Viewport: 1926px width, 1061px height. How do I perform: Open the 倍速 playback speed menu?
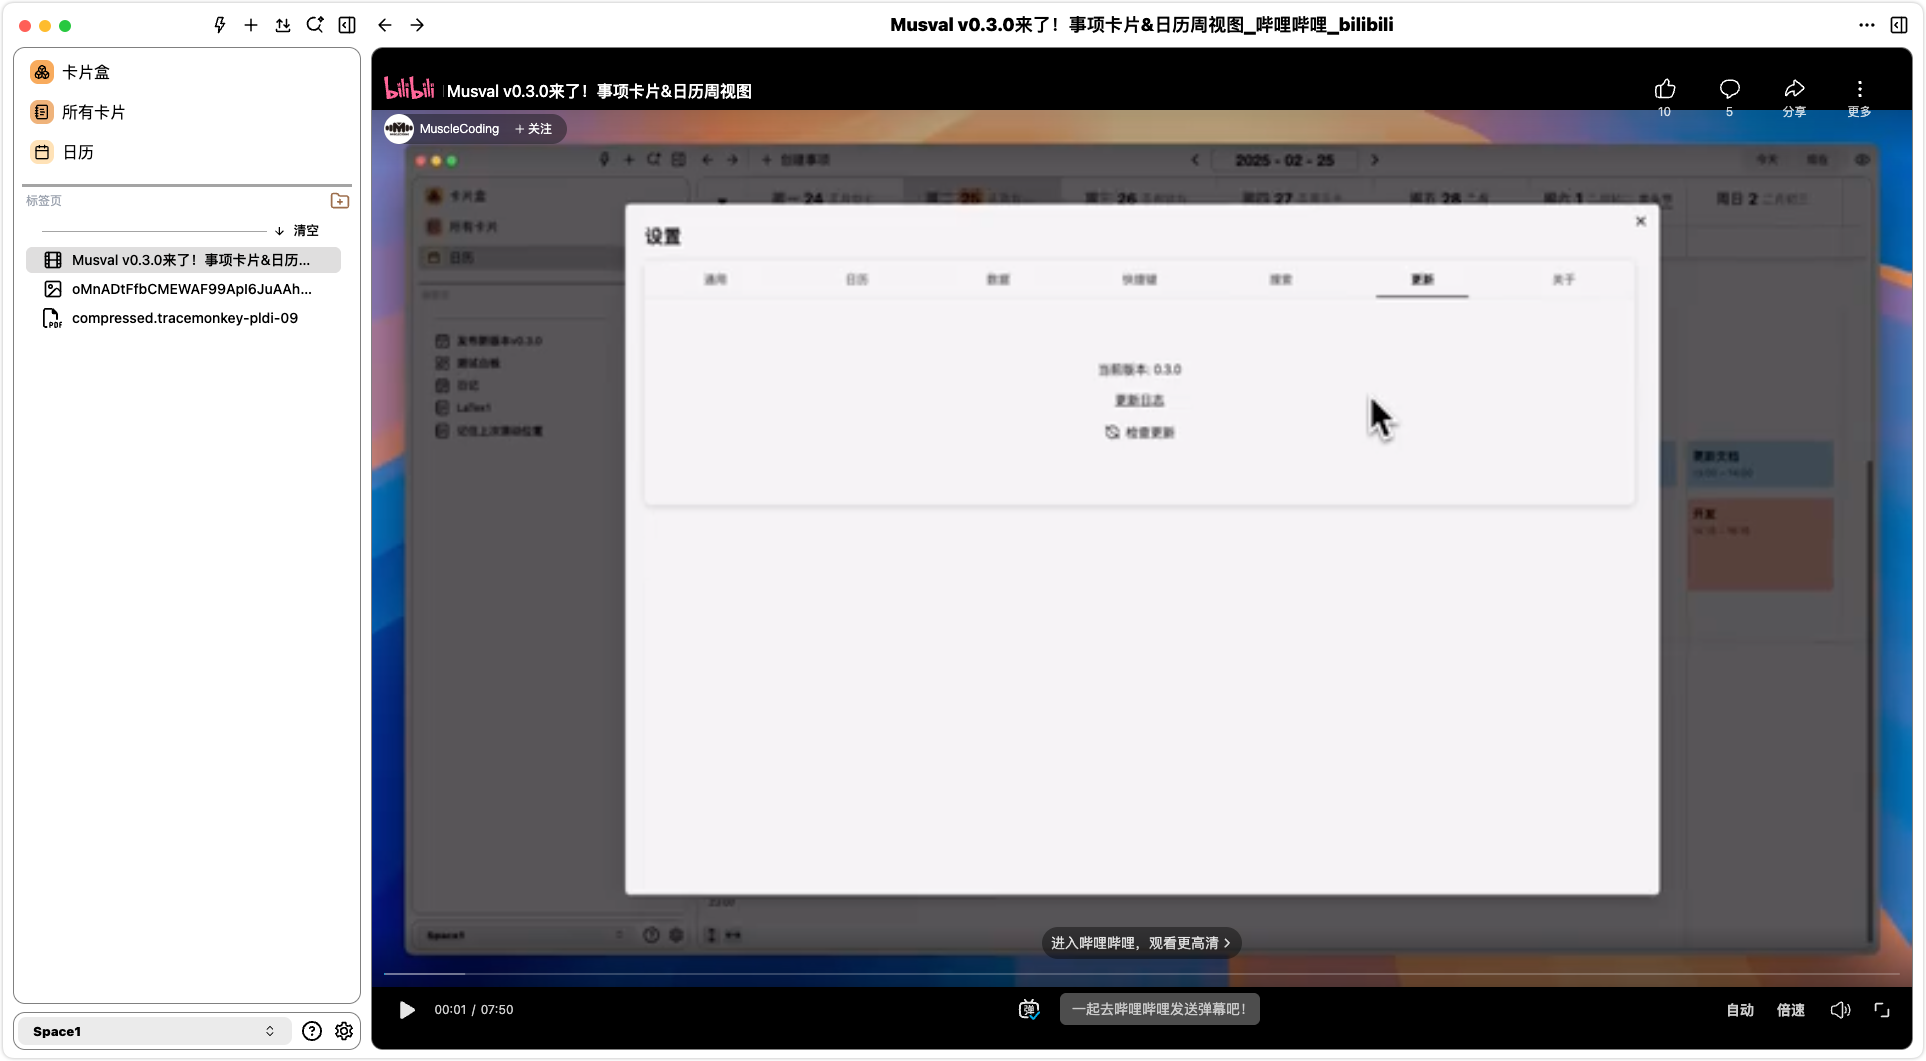point(1791,1010)
